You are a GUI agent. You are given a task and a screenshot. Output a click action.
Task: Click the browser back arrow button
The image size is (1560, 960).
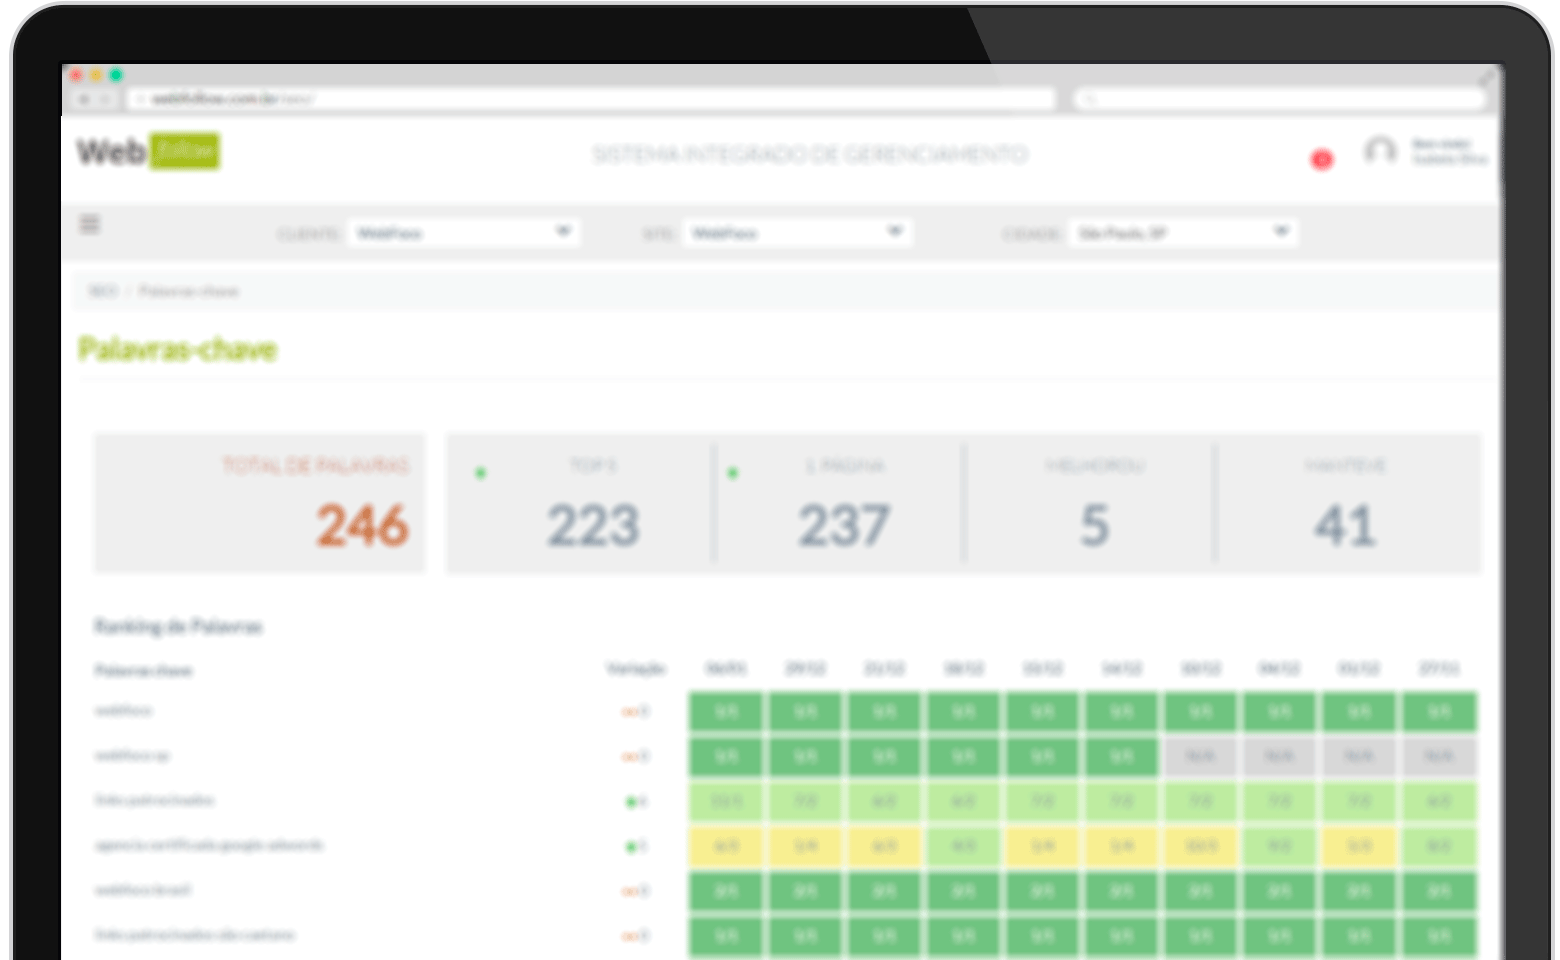click(84, 99)
